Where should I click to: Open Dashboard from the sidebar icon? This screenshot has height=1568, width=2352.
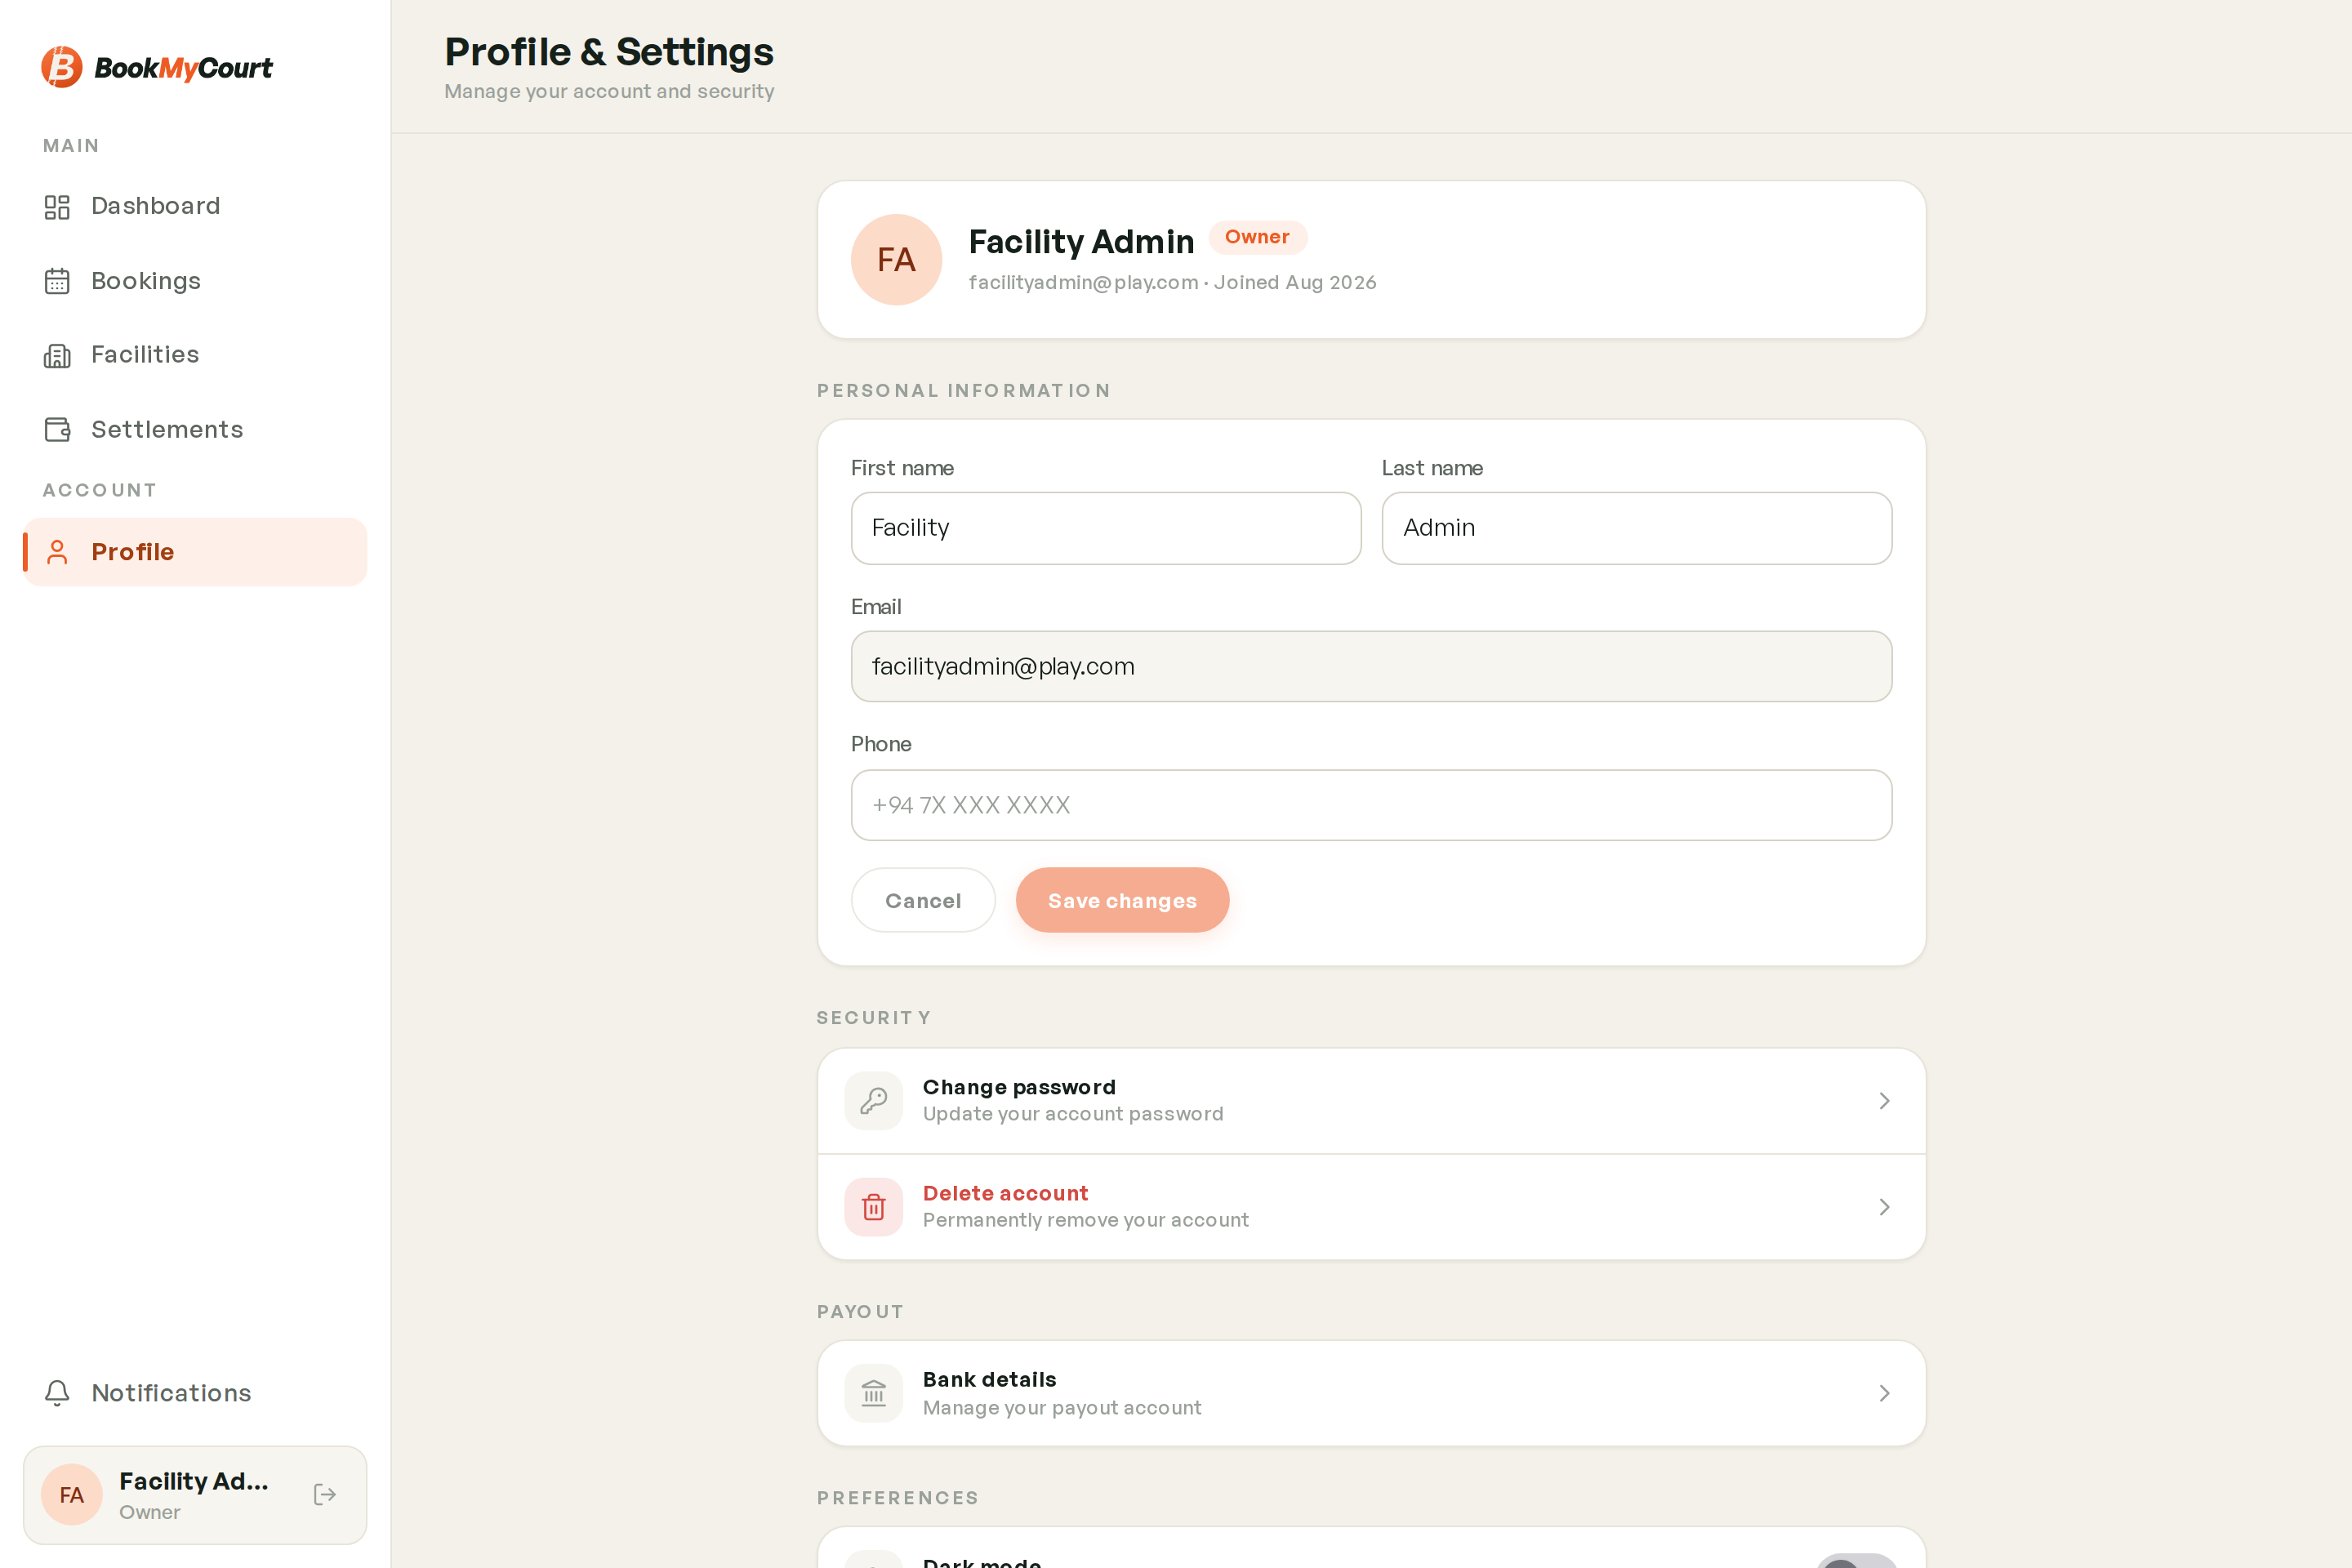pos(57,207)
